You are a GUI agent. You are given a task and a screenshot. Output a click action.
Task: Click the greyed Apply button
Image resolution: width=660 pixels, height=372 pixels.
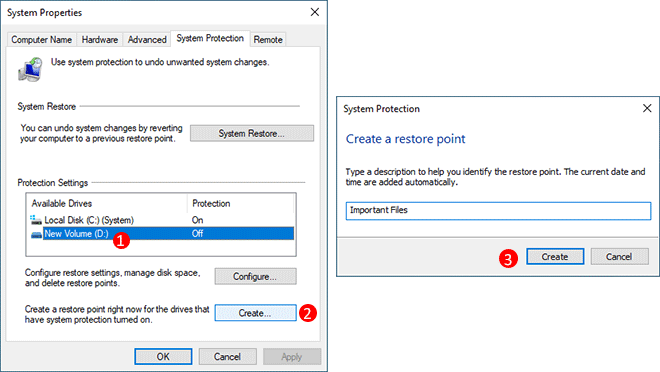pos(292,356)
